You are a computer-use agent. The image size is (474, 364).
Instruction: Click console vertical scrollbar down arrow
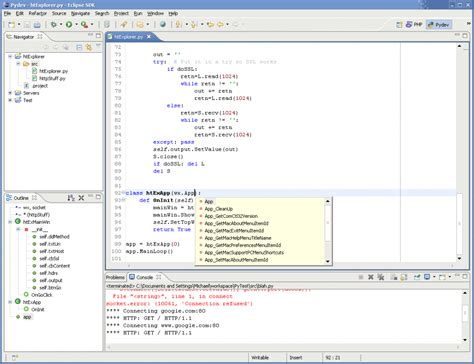click(465, 340)
